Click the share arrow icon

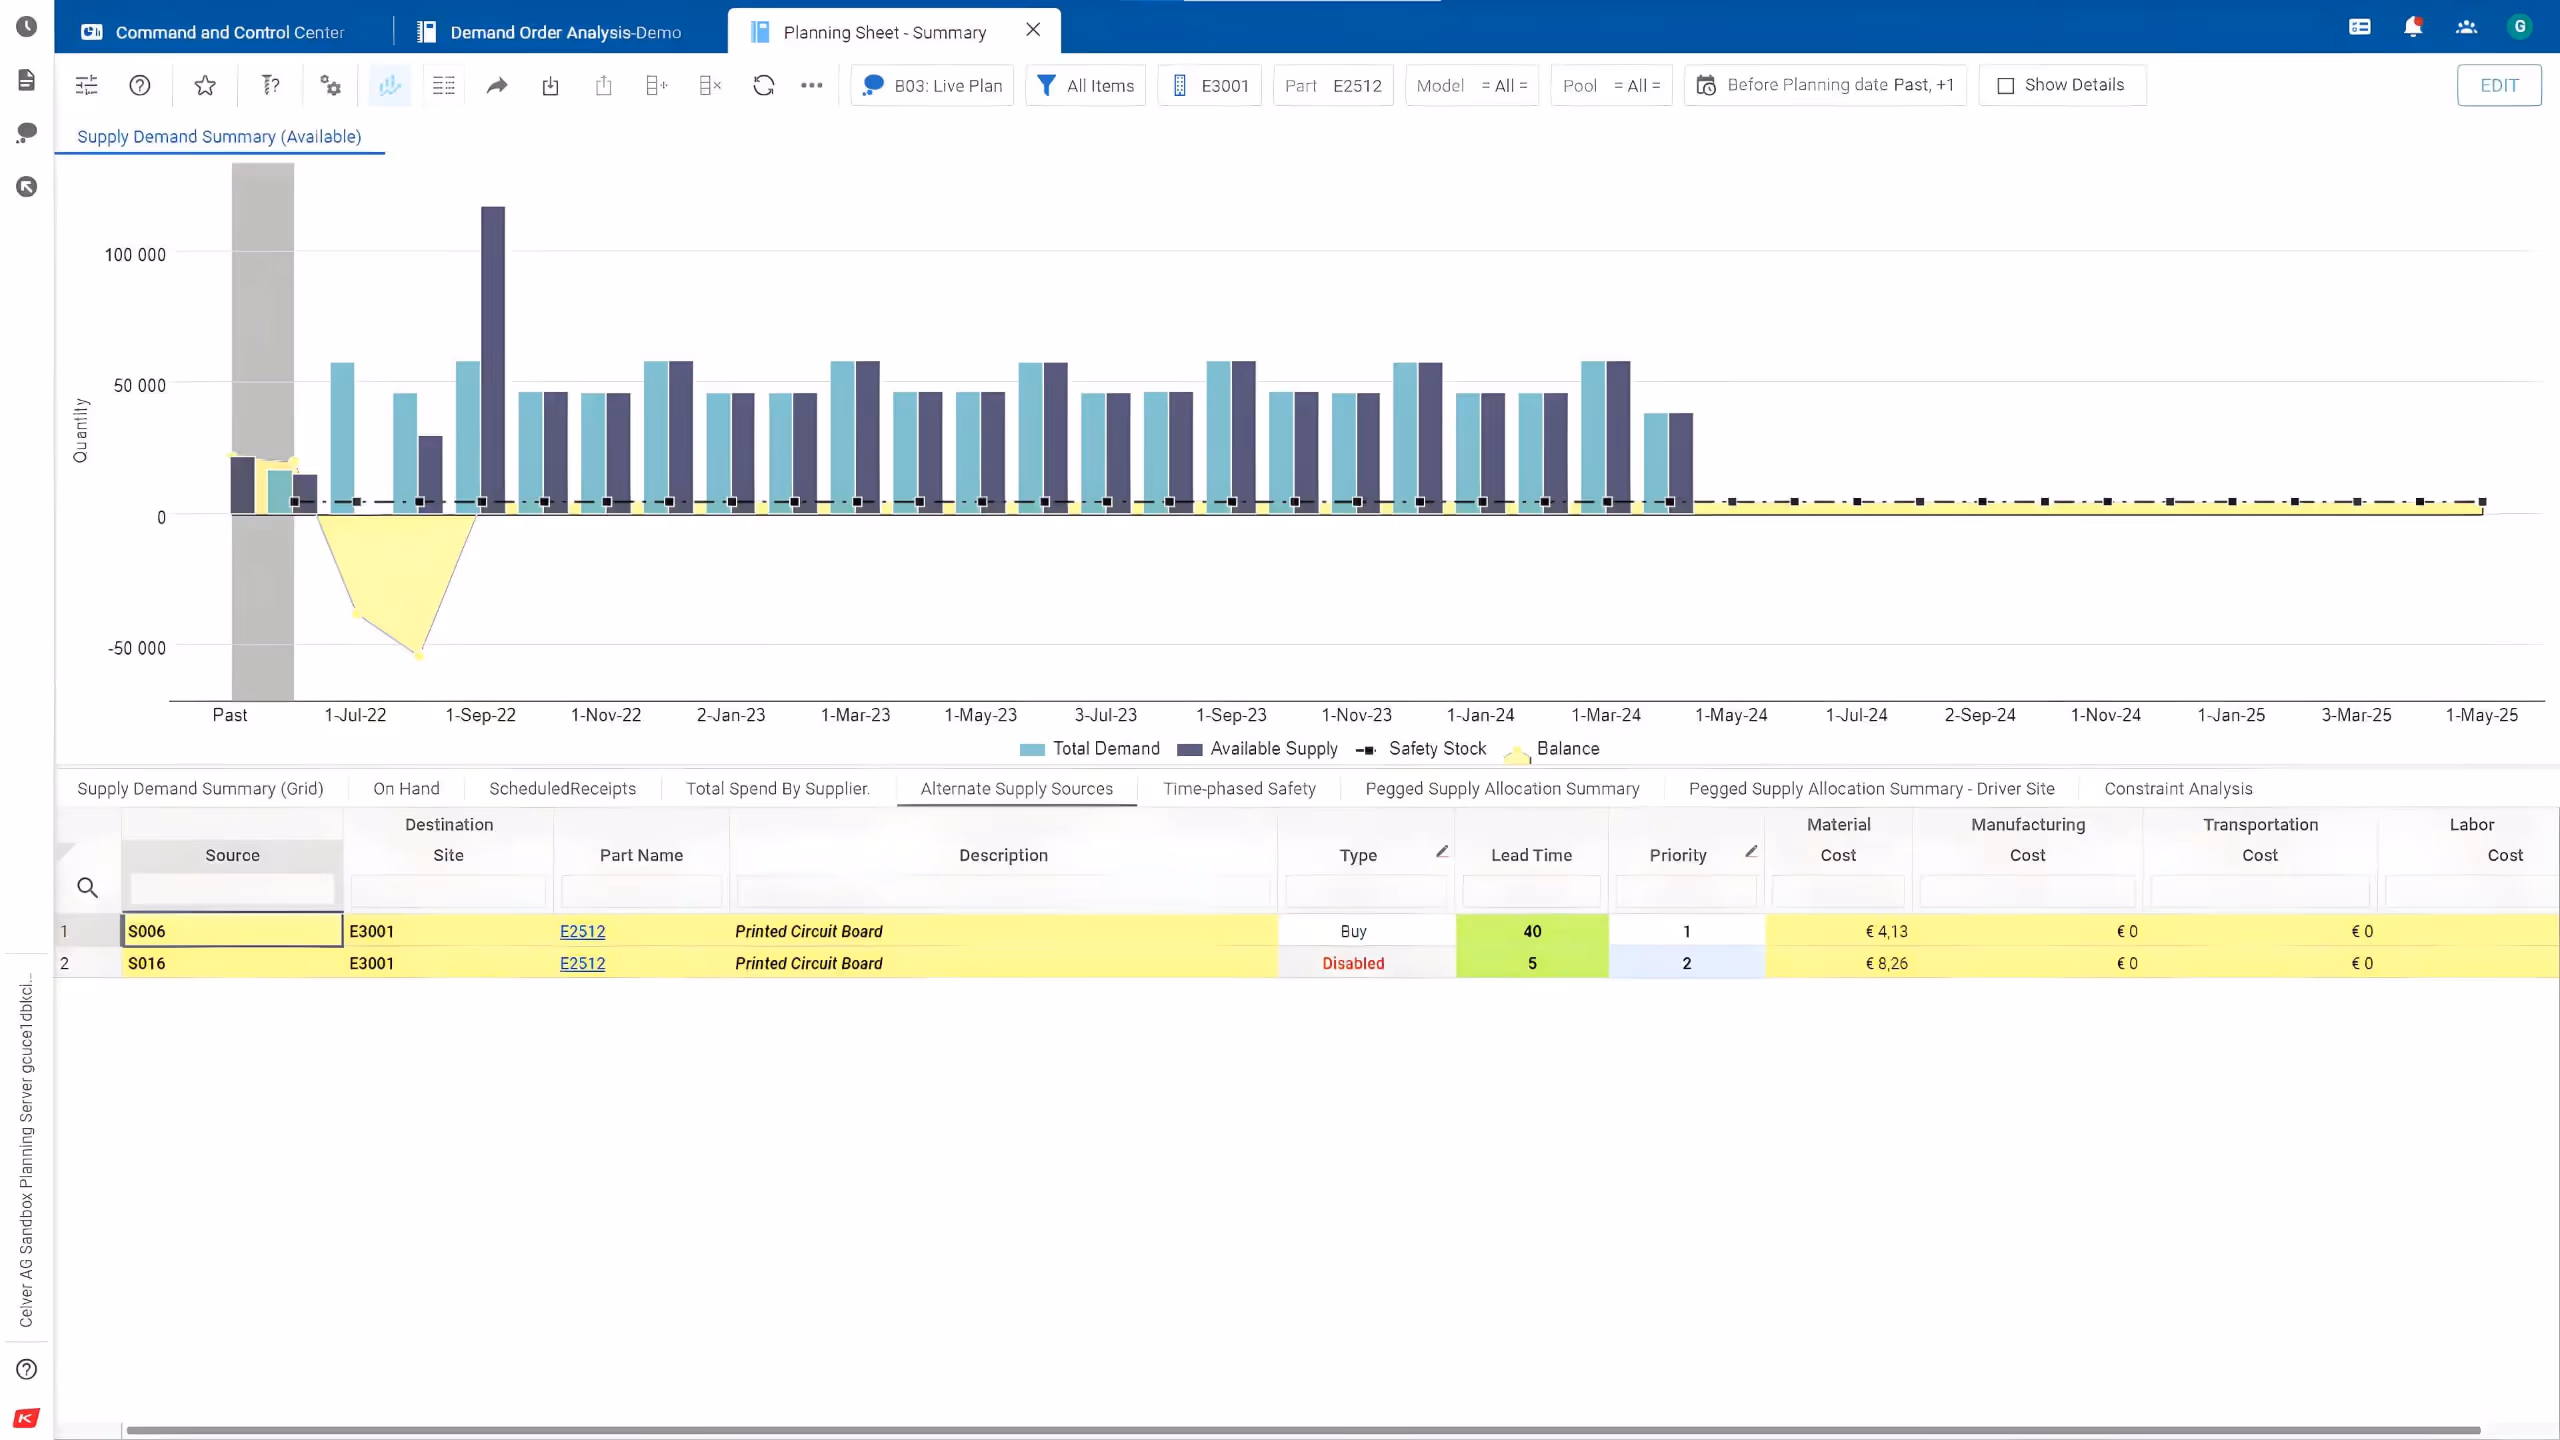tap(497, 86)
